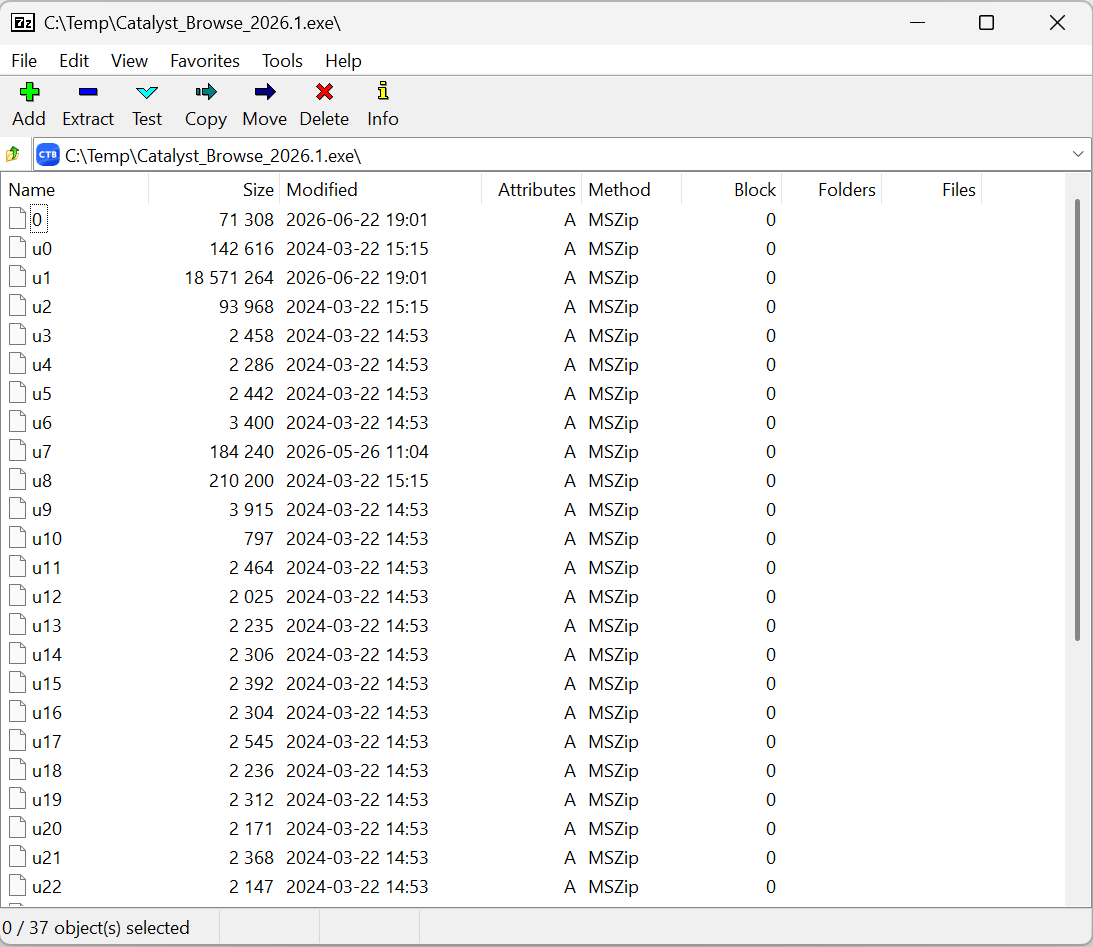The width and height of the screenshot is (1093, 947).
Task: Click size value 210 200
Action: [x=241, y=481]
